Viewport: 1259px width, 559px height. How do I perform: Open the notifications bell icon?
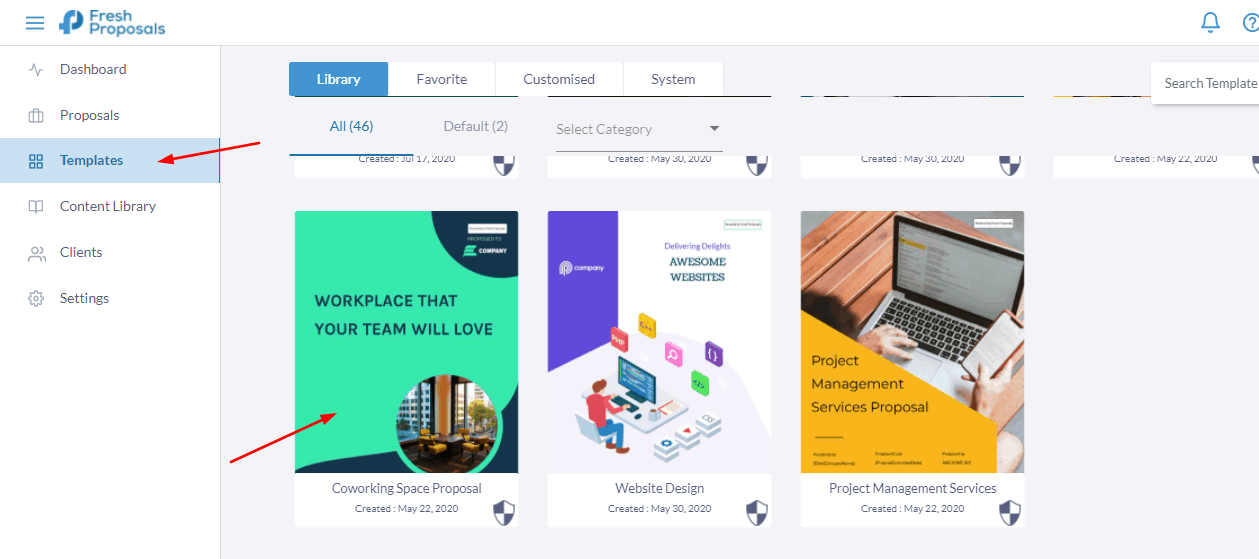tap(1210, 22)
